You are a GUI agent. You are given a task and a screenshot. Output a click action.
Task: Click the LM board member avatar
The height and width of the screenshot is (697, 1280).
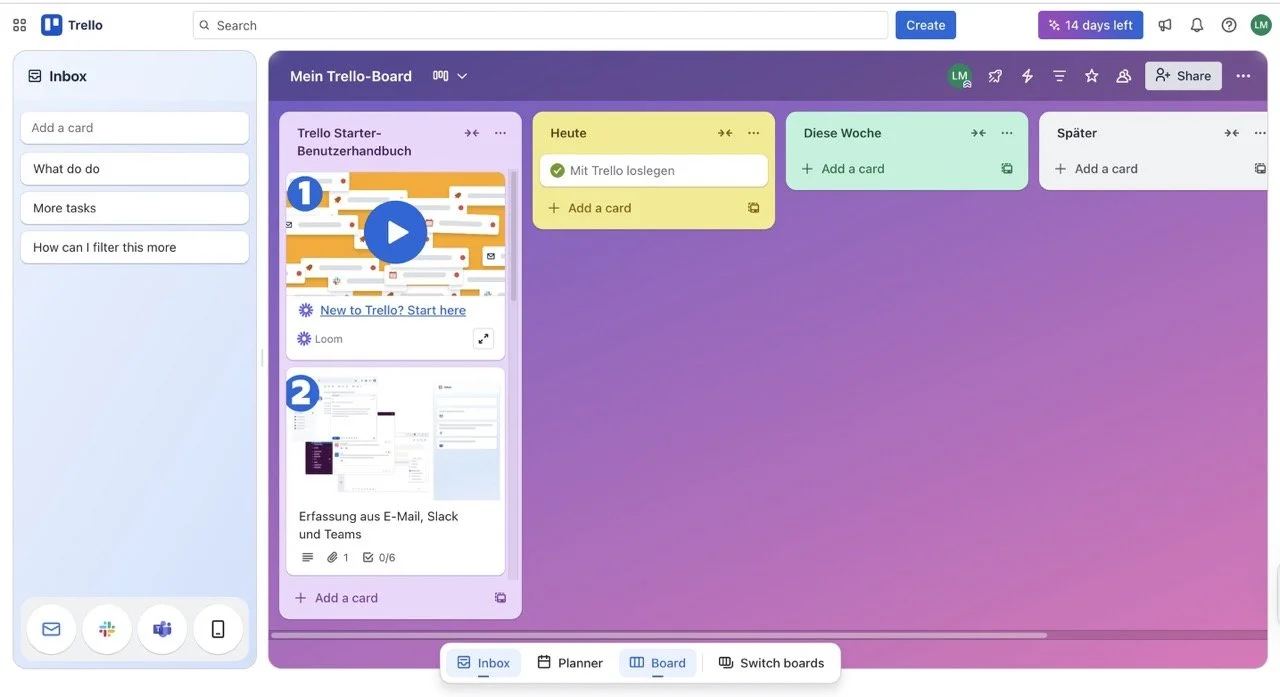(960, 76)
